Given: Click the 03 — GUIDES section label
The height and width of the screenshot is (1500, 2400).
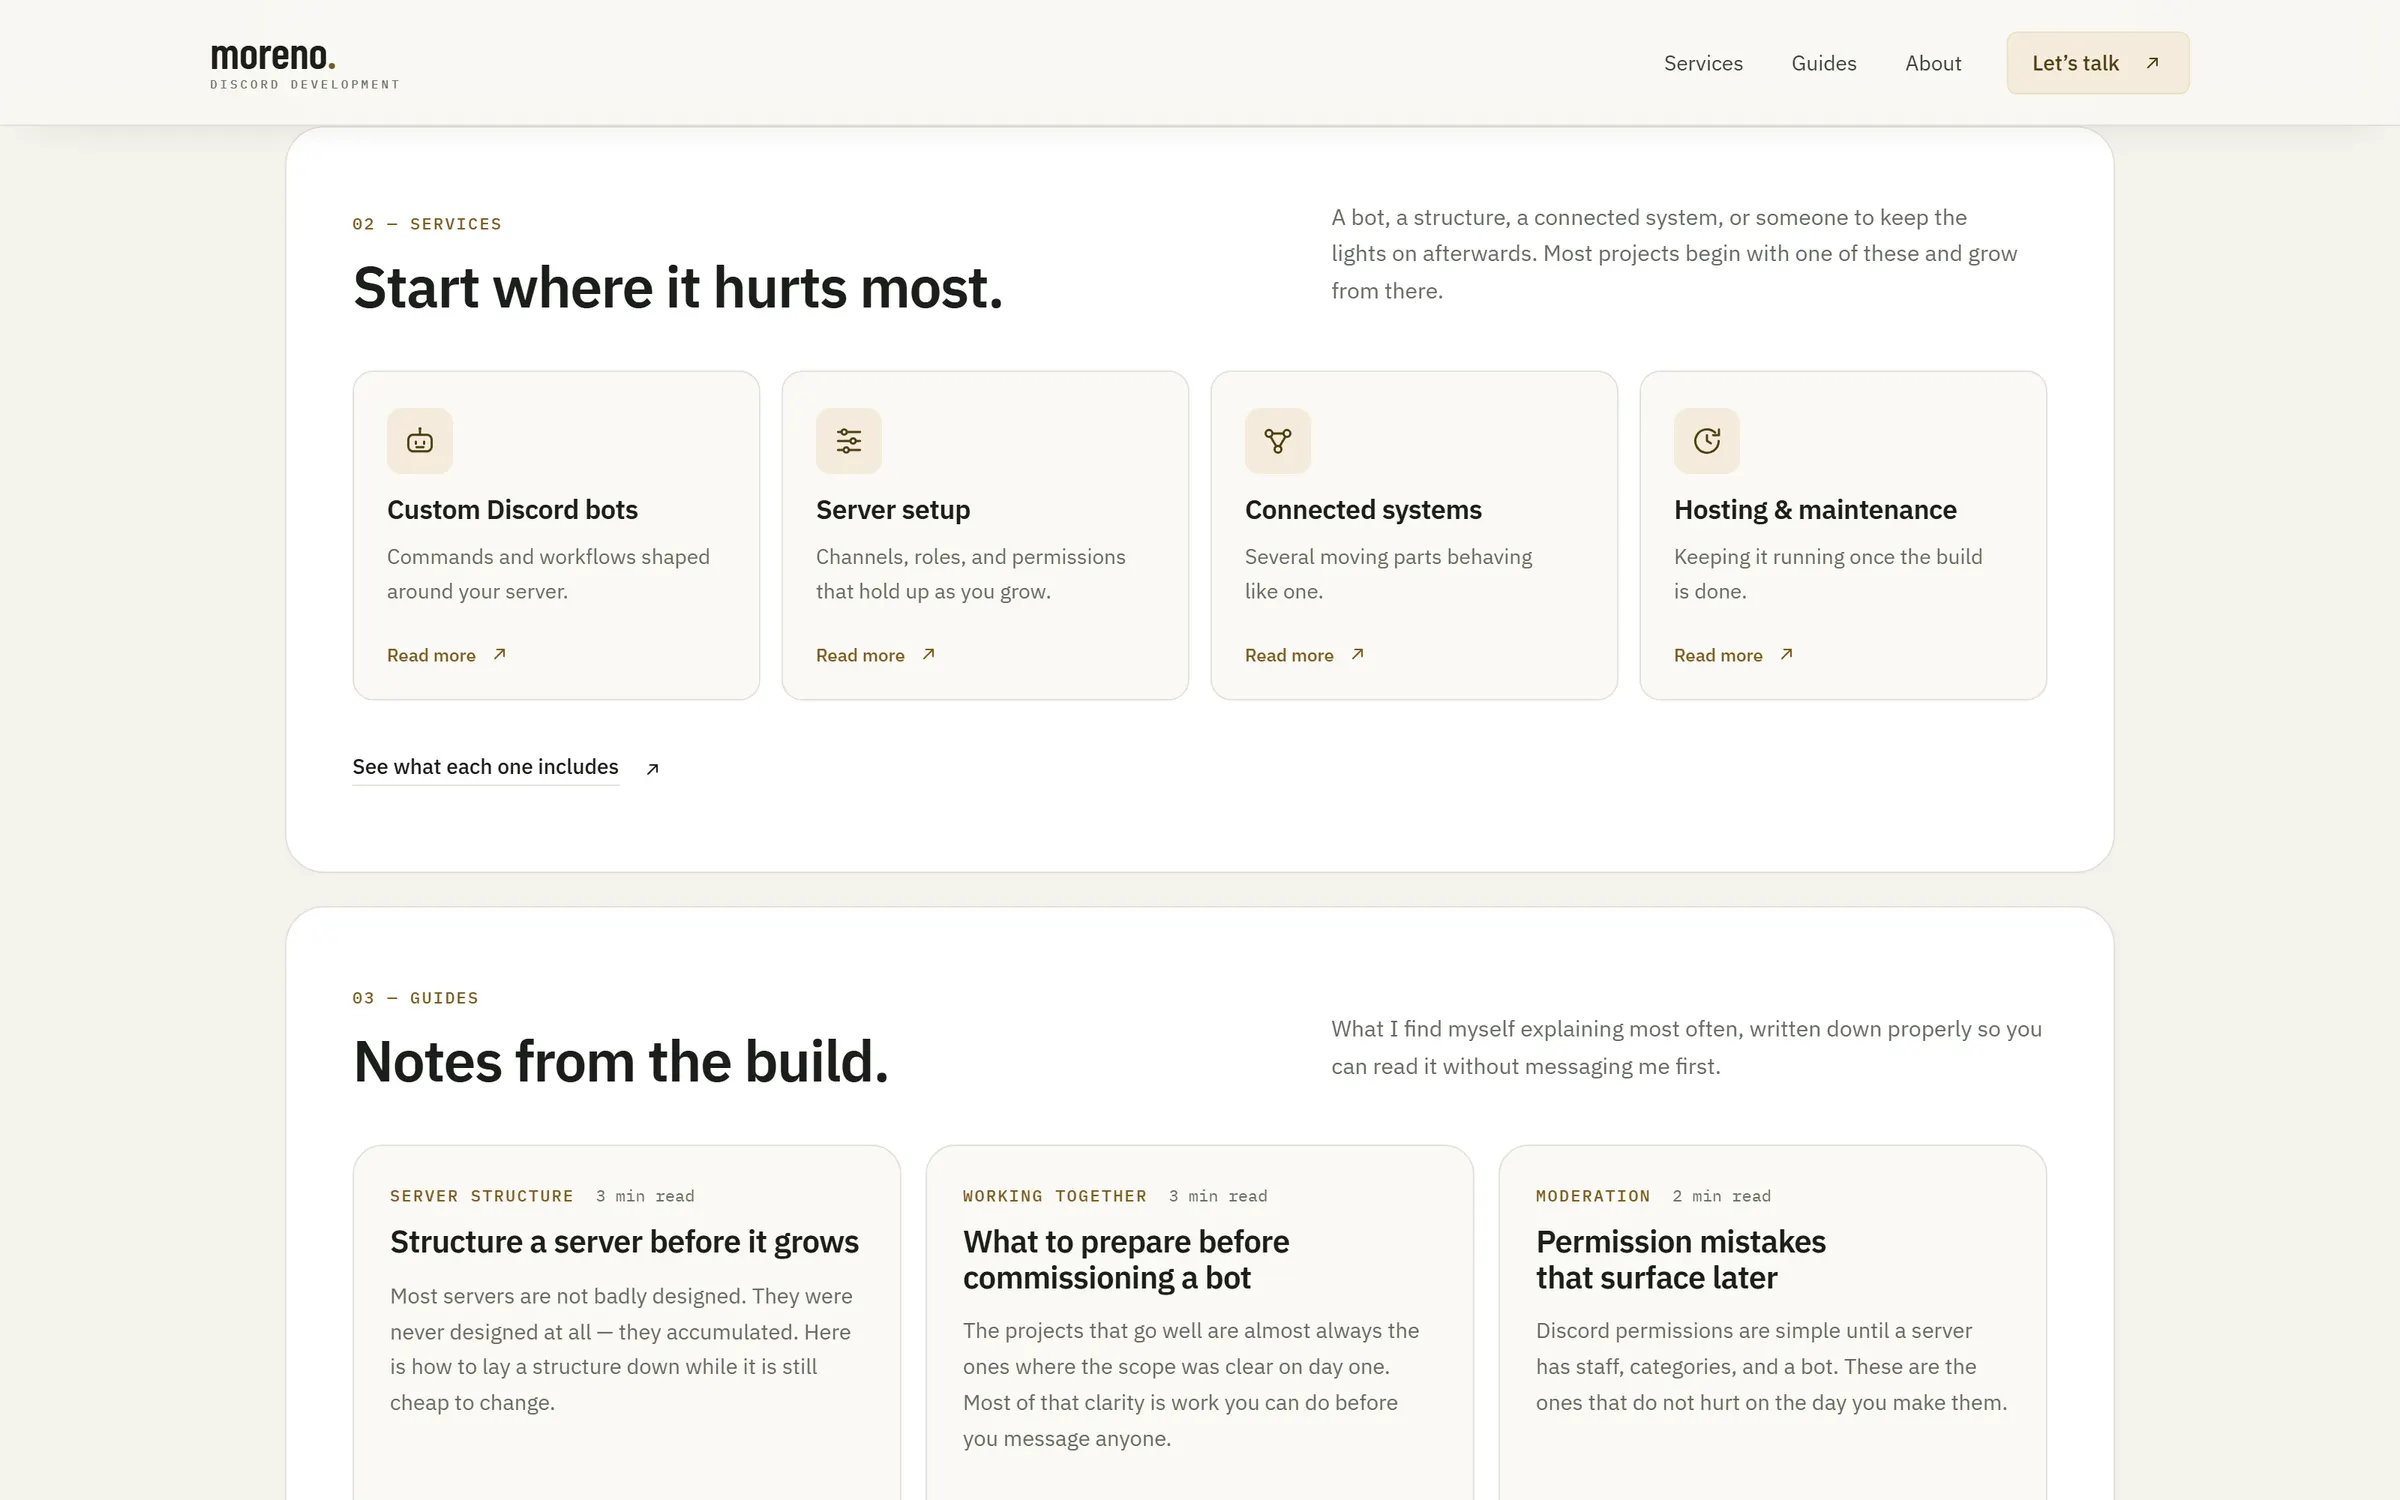Looking at the screenshot, I should [415, 998].
